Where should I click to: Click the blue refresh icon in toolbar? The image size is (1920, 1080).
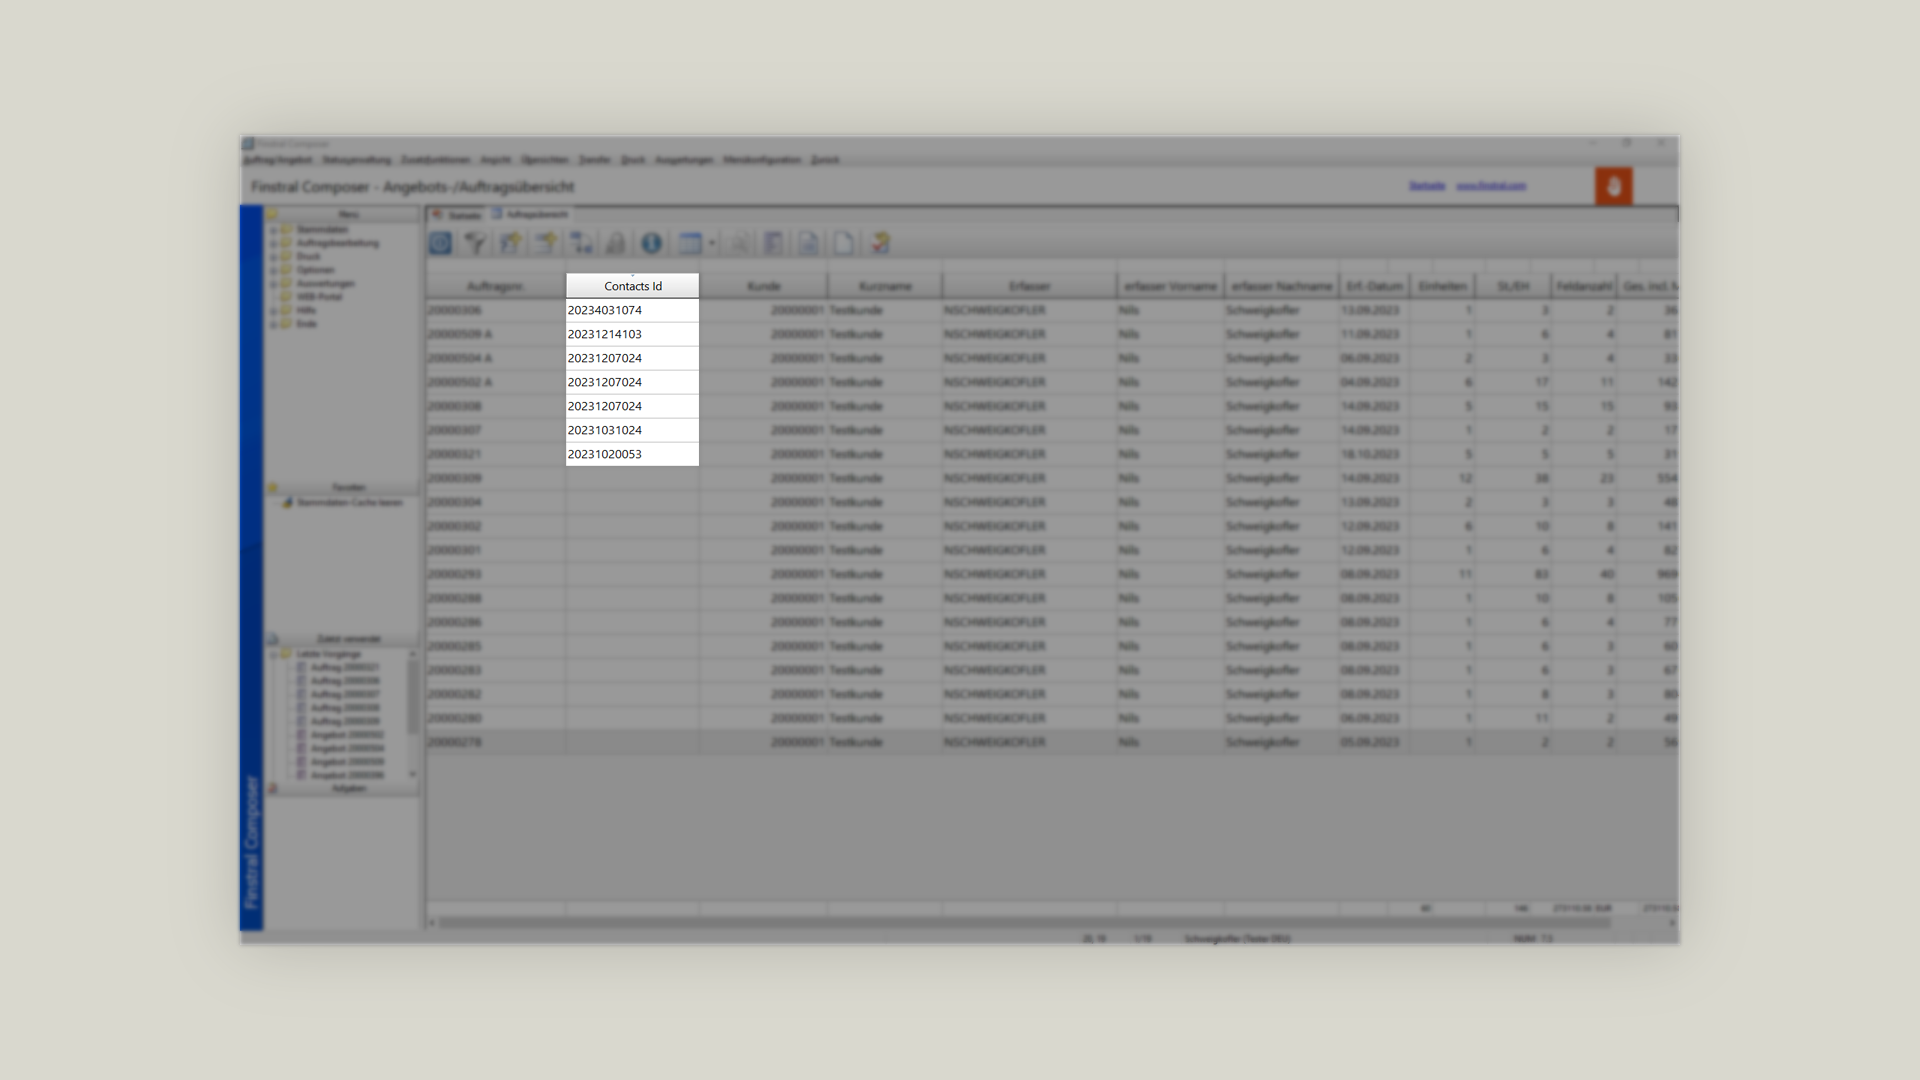pos(440,243)
